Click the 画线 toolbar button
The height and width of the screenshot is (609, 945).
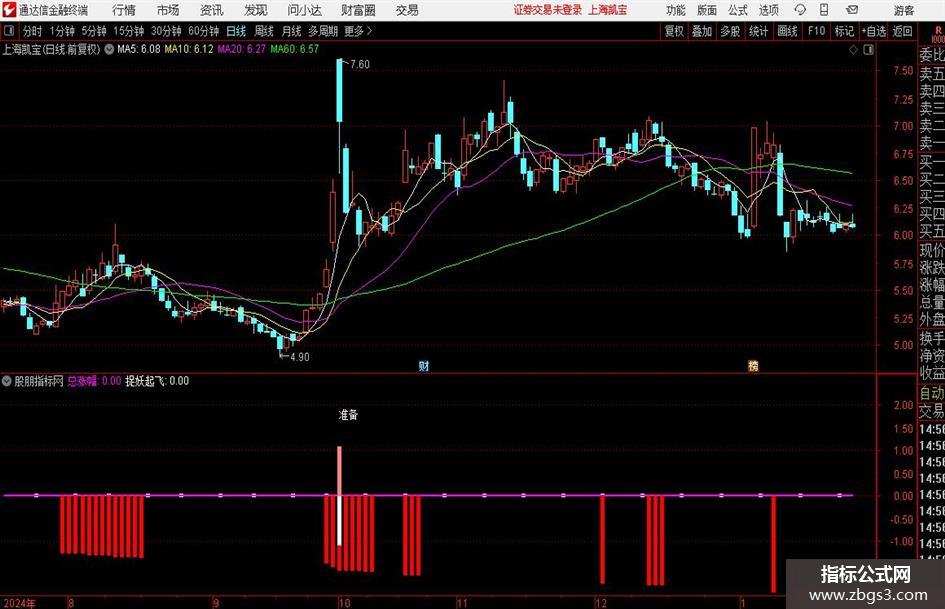[787, 31]
